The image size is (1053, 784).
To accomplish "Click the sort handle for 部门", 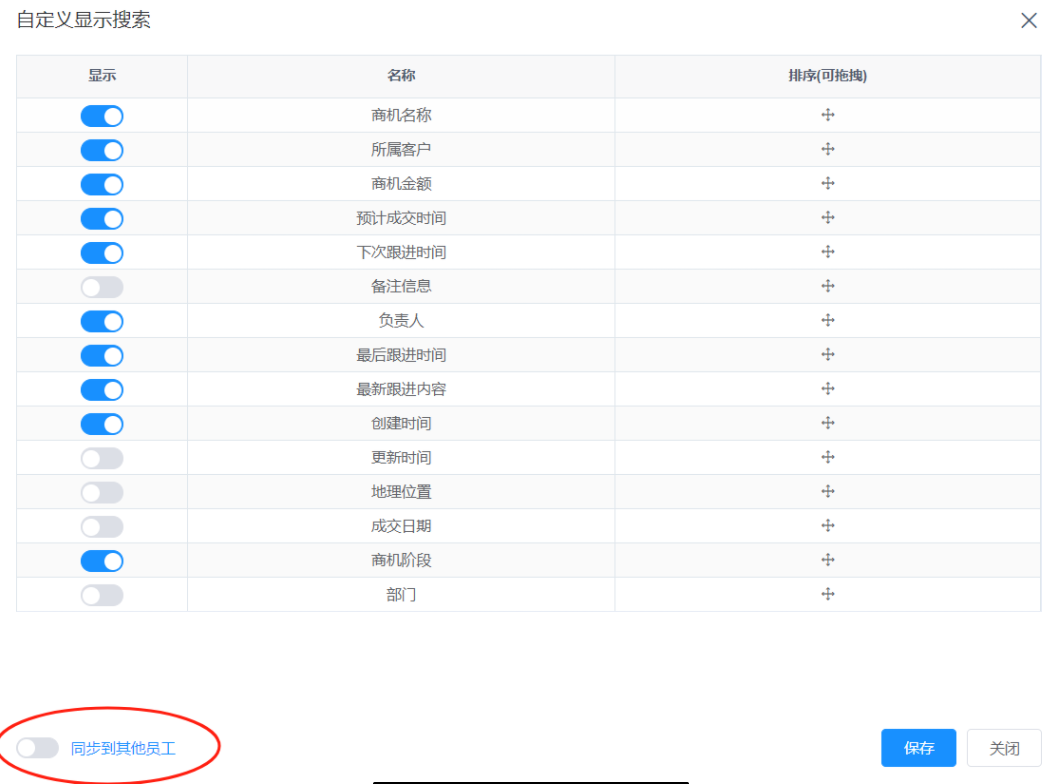I will click(828, 593).
